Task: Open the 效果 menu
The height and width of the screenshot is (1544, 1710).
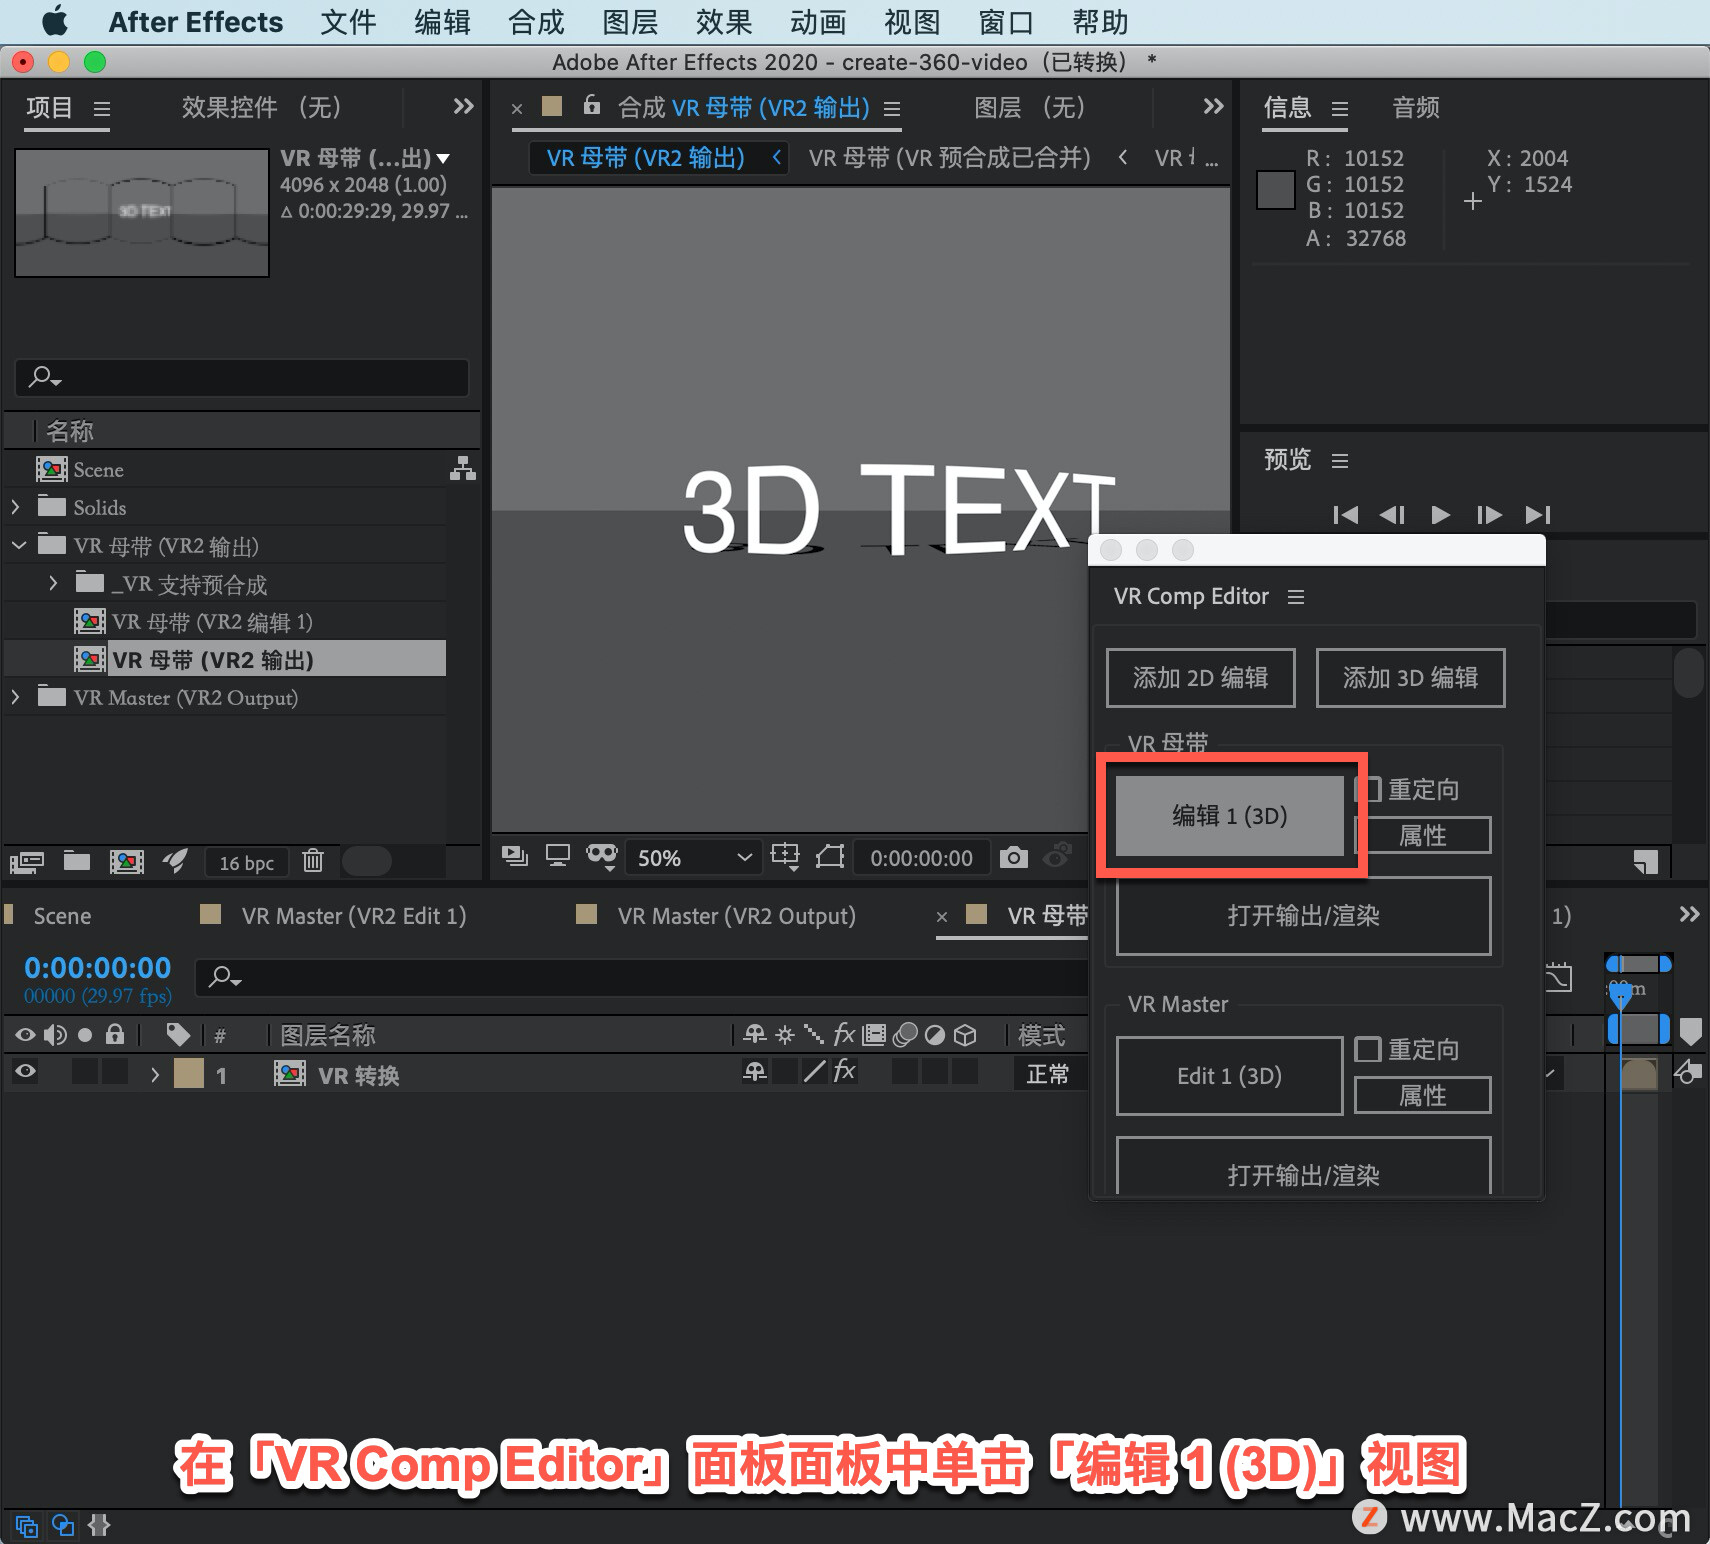Action: pos(724,22)
